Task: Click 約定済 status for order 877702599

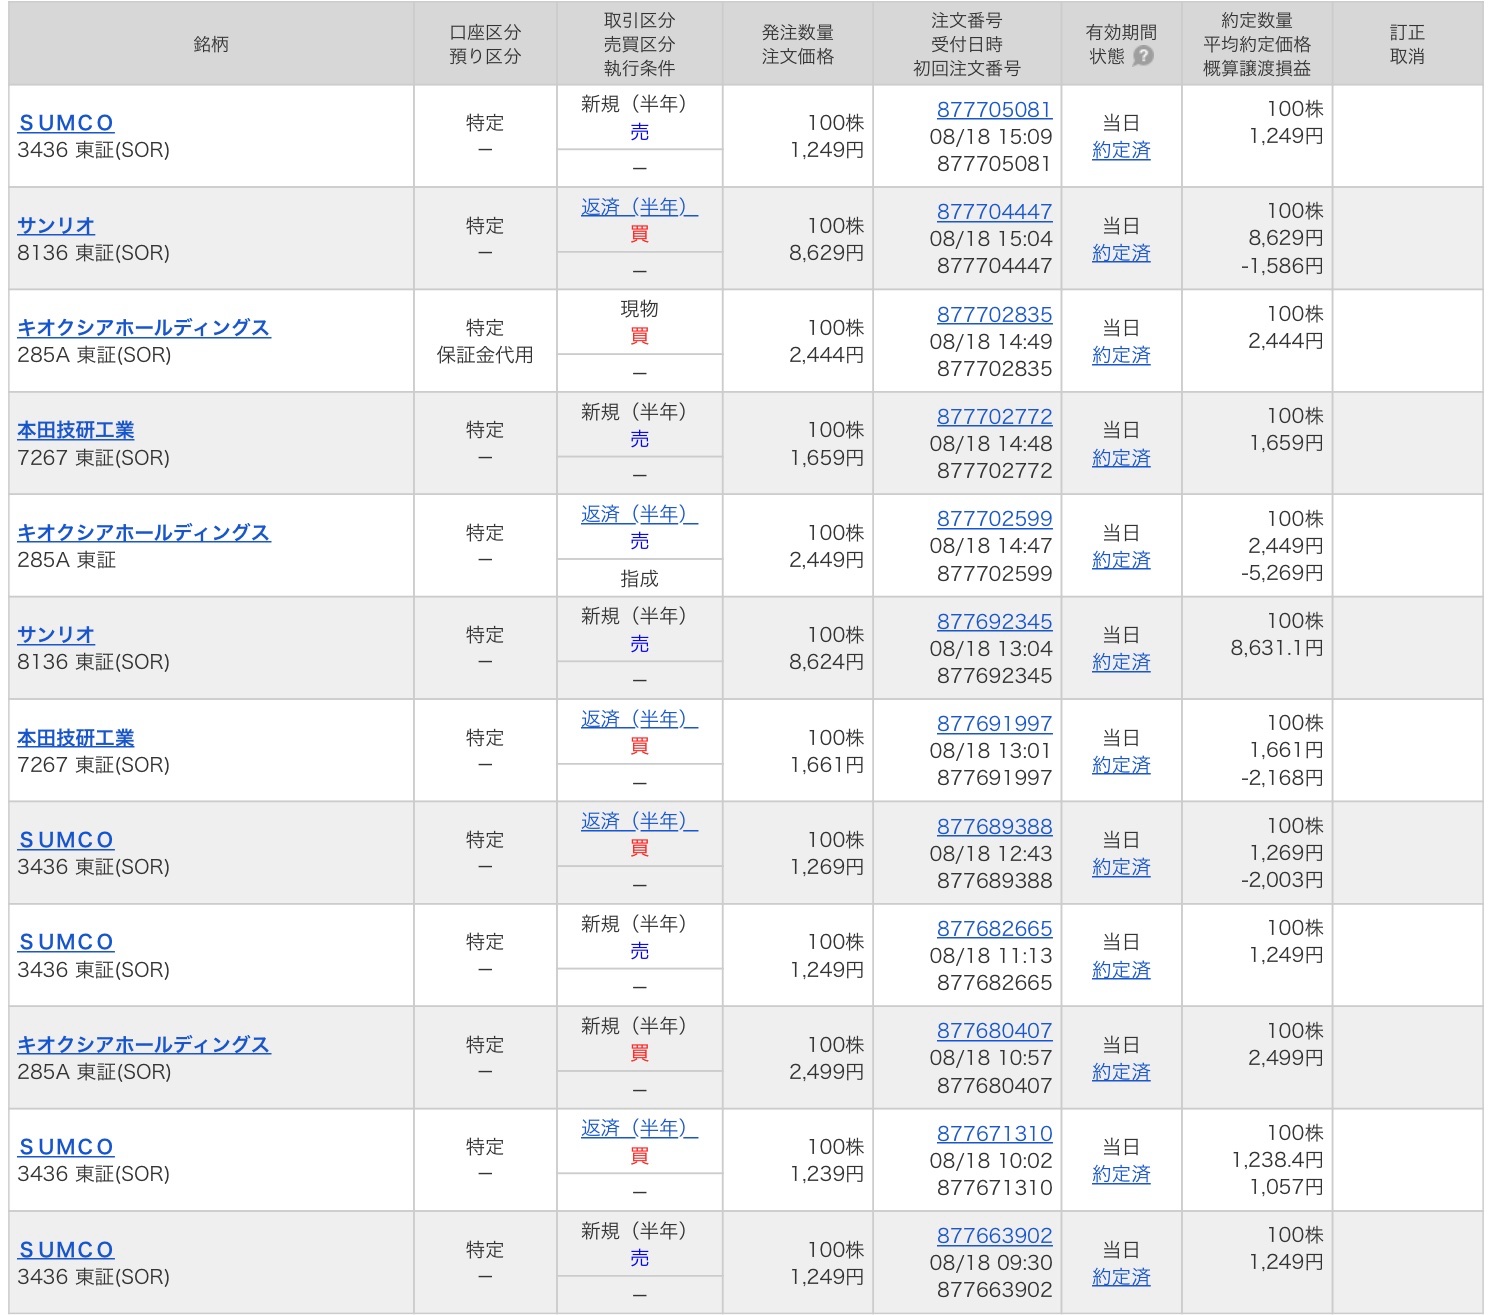Action: point(1121,560)
